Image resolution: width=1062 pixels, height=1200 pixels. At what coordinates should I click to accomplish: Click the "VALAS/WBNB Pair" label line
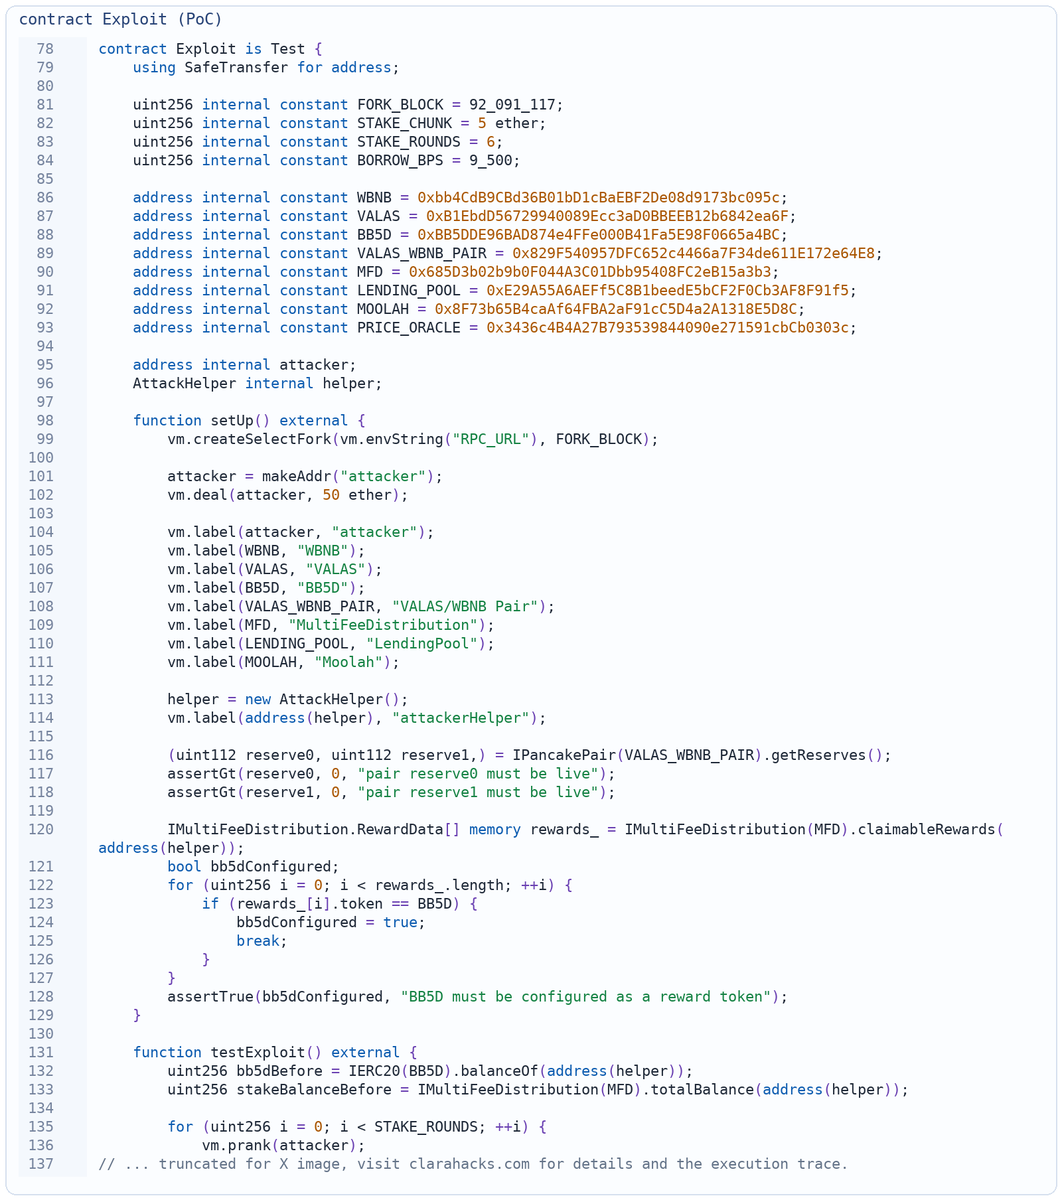point(361,606)
